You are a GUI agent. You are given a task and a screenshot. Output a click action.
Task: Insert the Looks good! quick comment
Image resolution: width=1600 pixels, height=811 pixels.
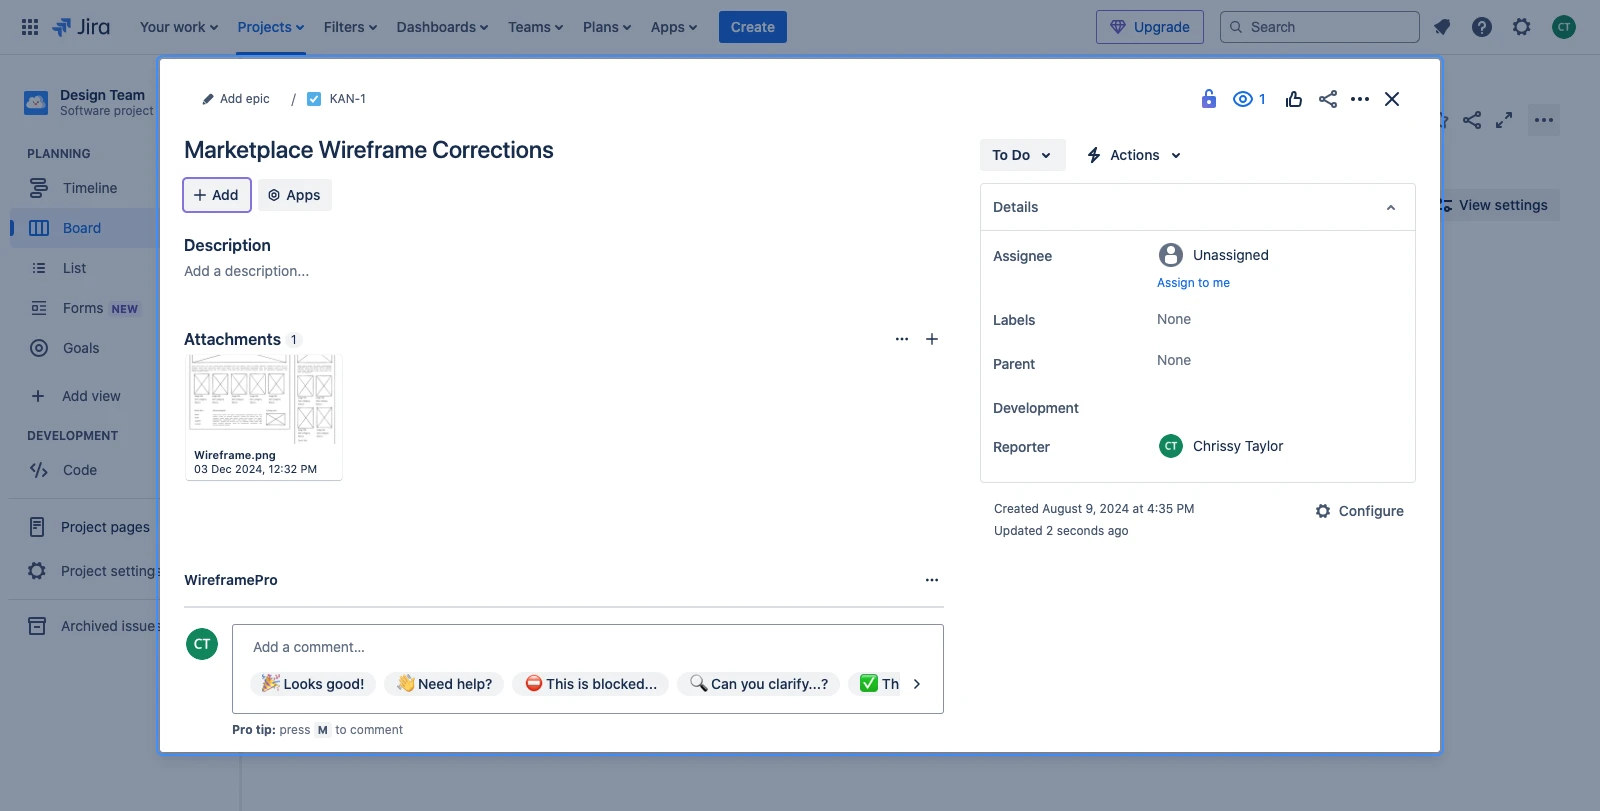[x=313, y=684]
